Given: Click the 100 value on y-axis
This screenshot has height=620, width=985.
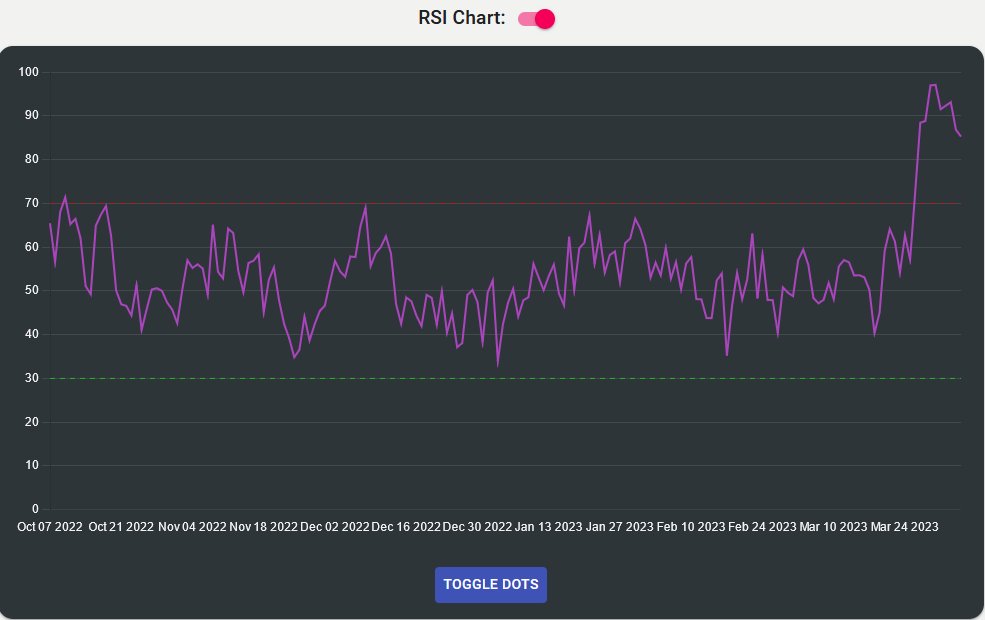Looking at the screenshot, I should [x=28, y=72].
